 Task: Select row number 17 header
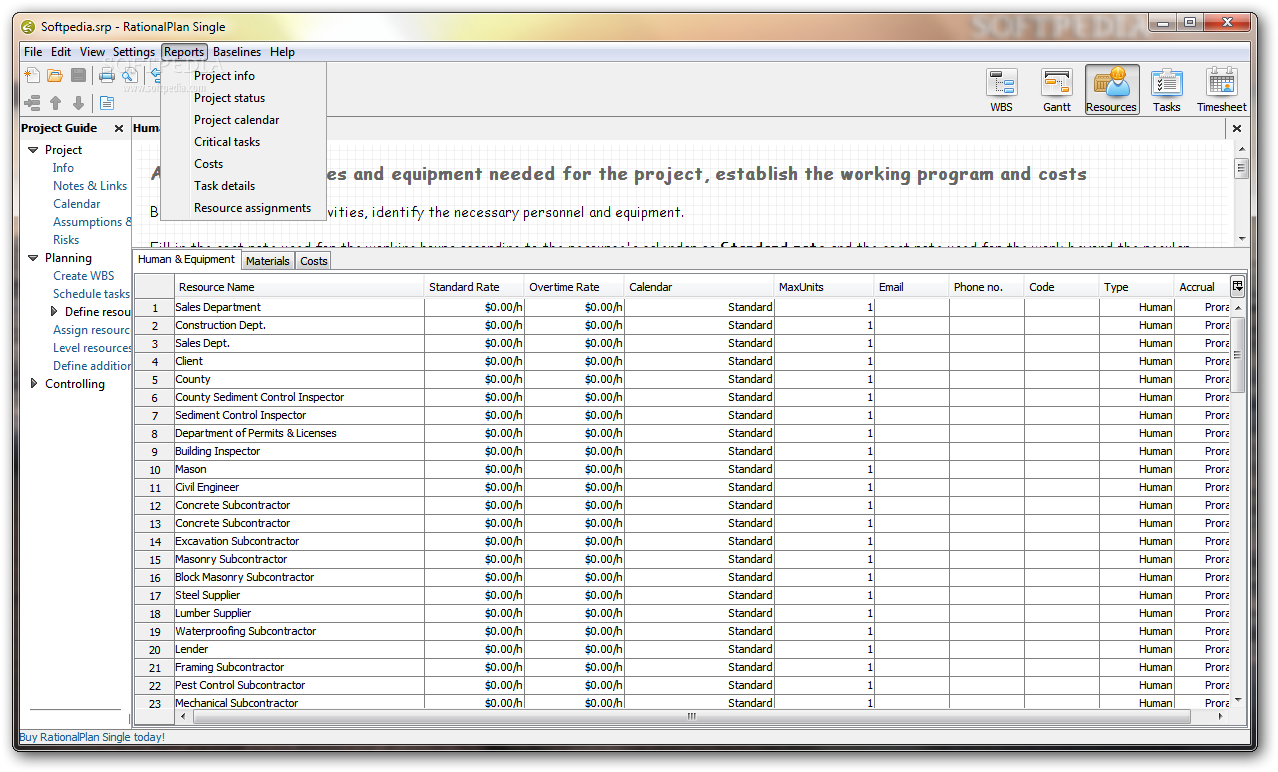[155, 595]
